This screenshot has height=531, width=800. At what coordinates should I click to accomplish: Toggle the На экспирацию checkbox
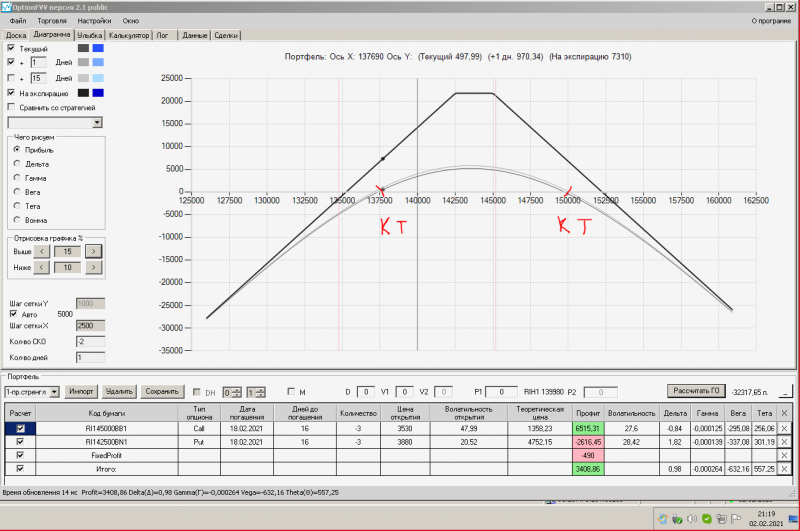[x=11, y=92]
